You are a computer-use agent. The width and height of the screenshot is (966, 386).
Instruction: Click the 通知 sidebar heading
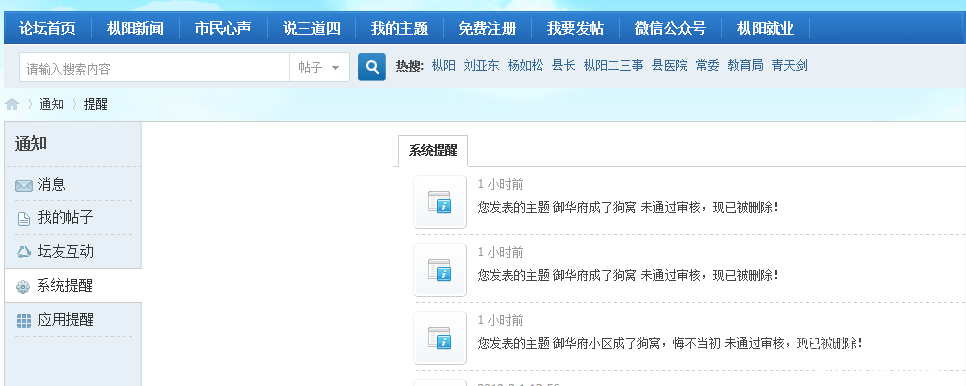(x=31, y=144)
